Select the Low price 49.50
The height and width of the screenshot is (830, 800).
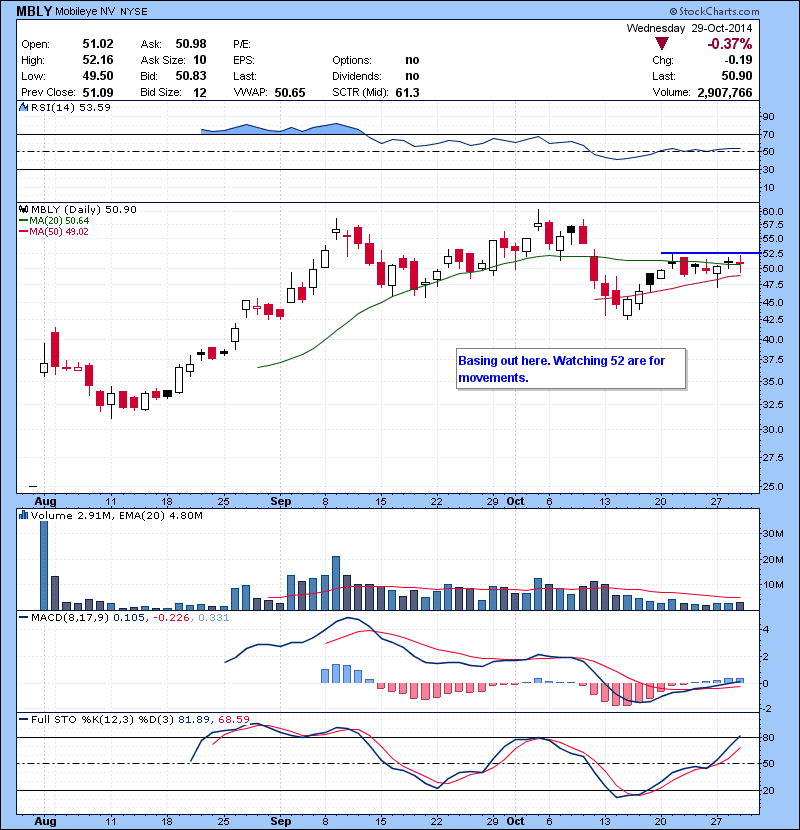click(x=98, y=76)
